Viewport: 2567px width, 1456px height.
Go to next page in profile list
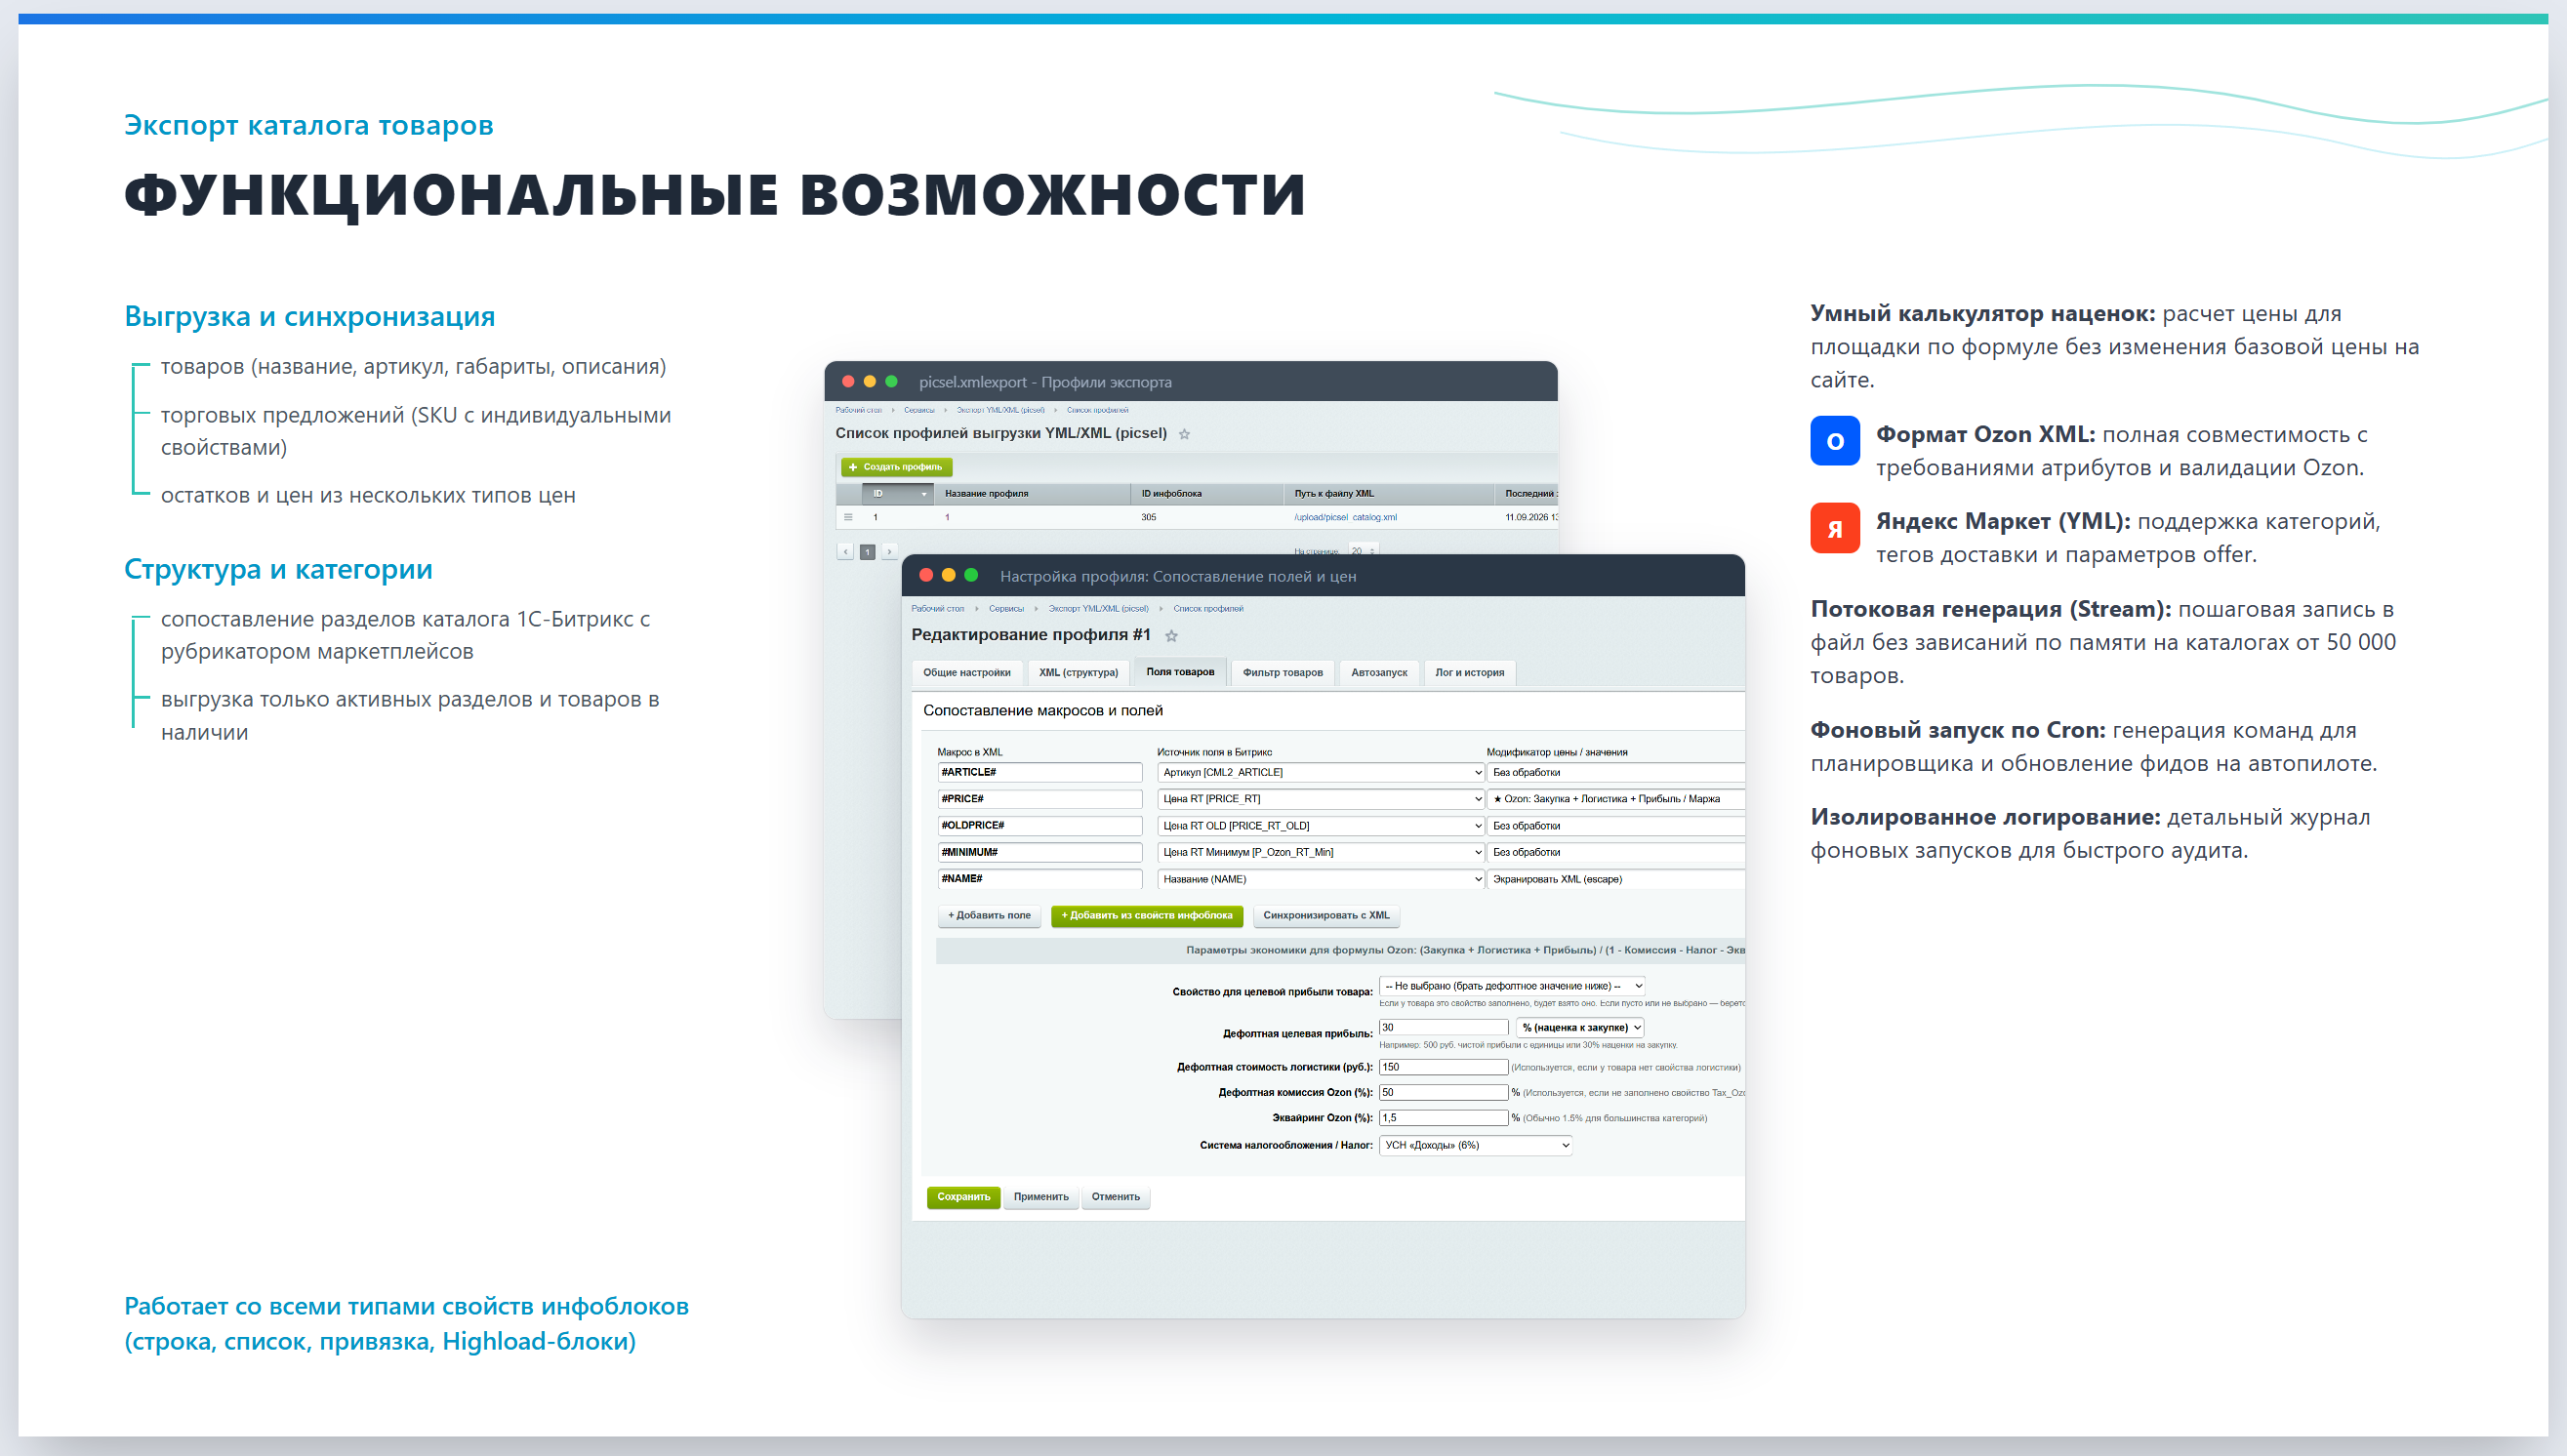889,551
